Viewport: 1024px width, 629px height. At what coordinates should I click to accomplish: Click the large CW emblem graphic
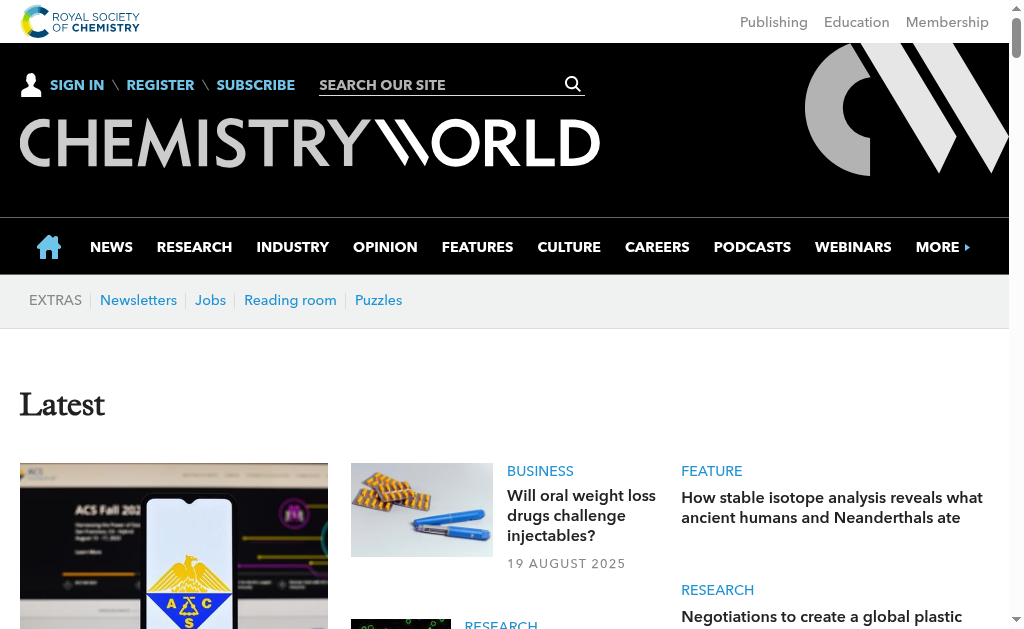906,109
